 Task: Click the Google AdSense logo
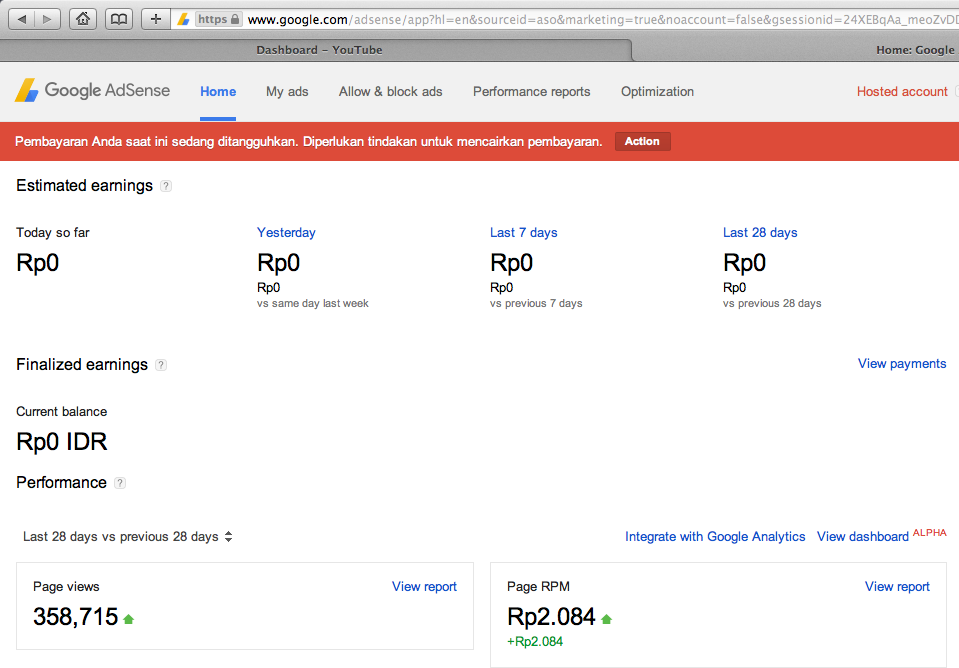click(x=92, y=91)
